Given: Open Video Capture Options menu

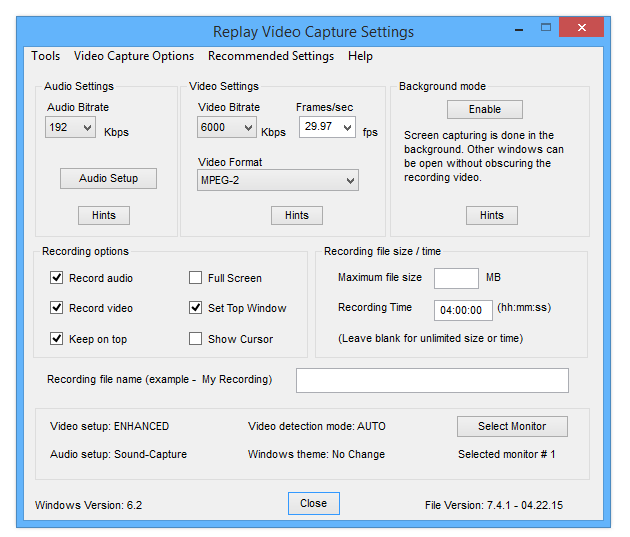Looking at the screenshot, I should [x=133, y=56].
